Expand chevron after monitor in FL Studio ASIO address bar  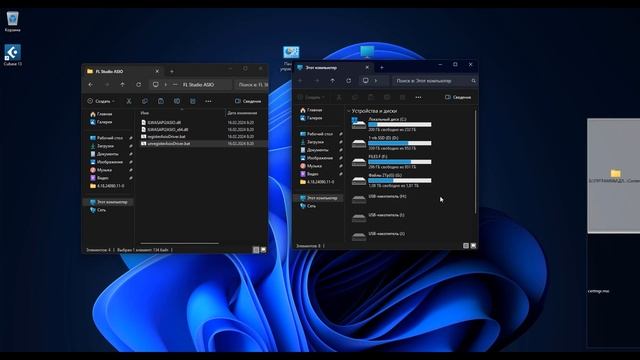[x=165, y=84]
